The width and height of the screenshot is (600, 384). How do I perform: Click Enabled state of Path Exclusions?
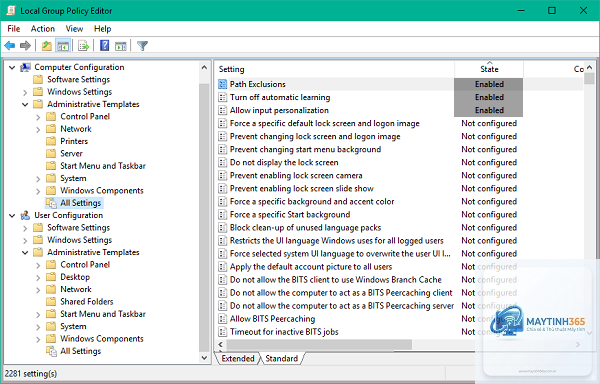point(489,84)
